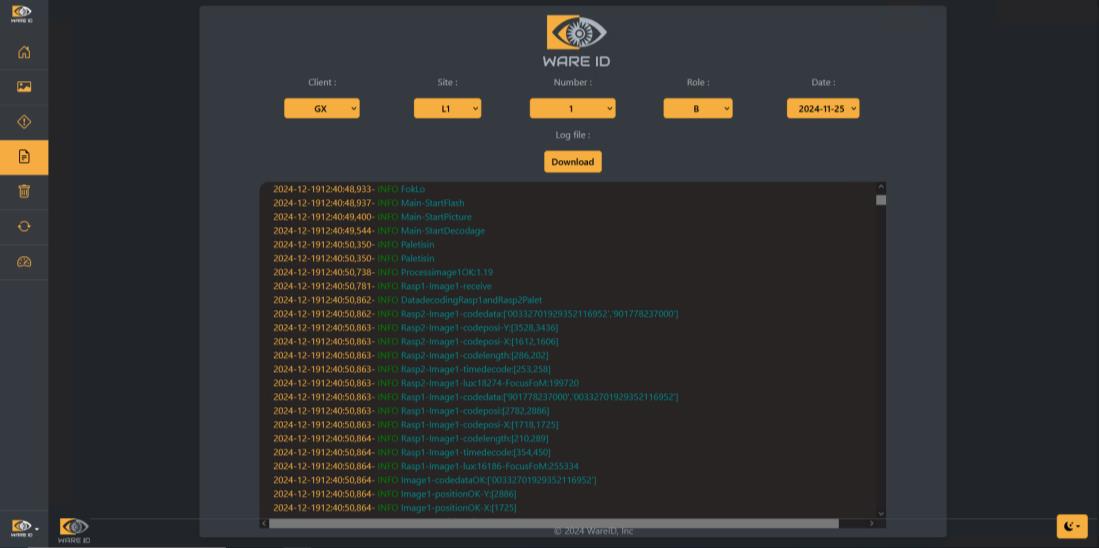This screenshot has width=1099, height=548.
Task: Select the log file document icon
Action: pos(24,157)
